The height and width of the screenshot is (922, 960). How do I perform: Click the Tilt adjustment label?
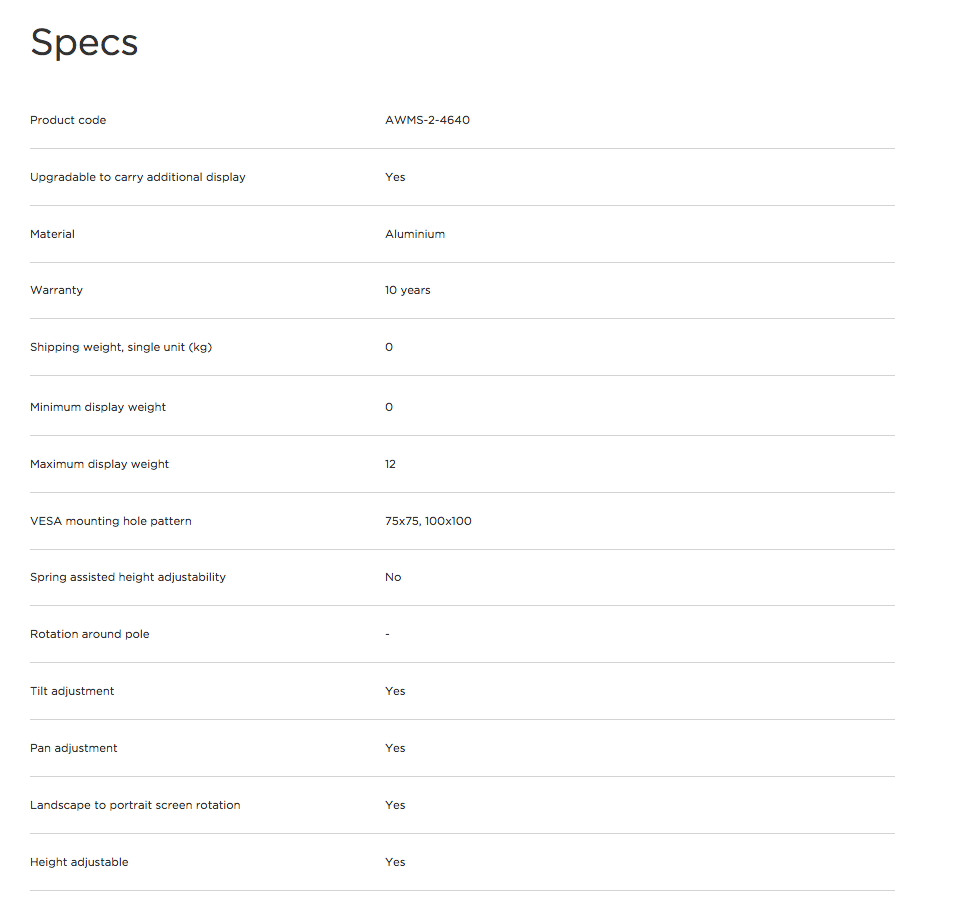coord(72,691)
